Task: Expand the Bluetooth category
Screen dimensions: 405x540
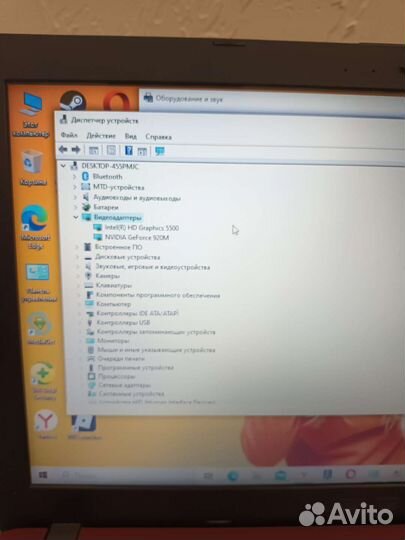Action: click(x=75, y=176)
